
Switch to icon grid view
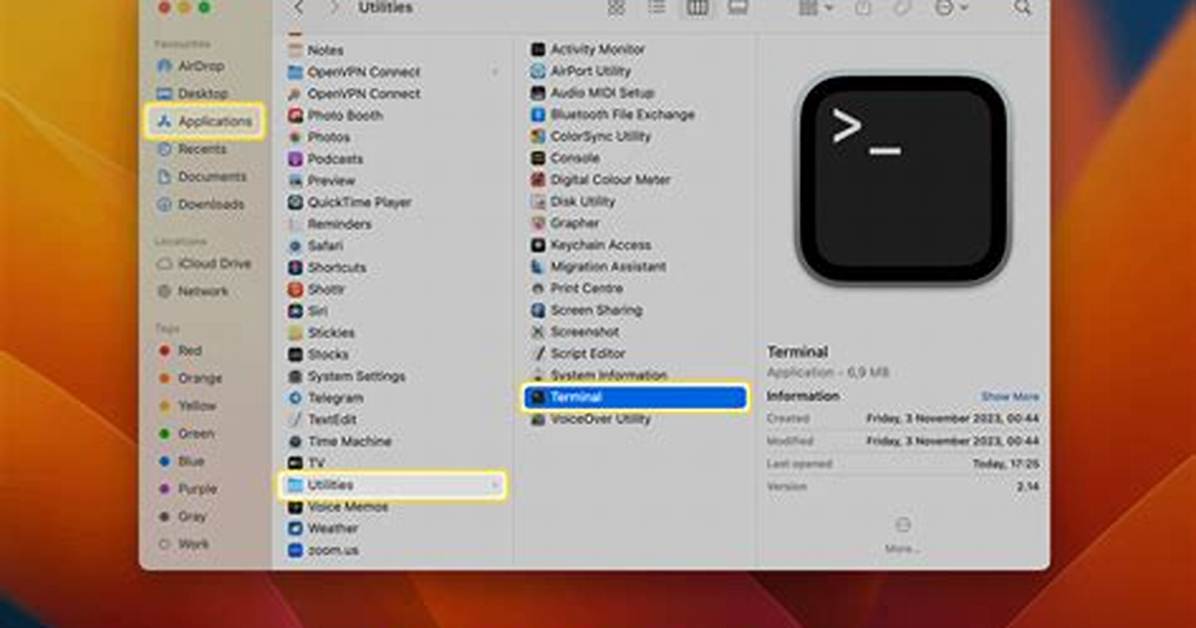point(616,8)
